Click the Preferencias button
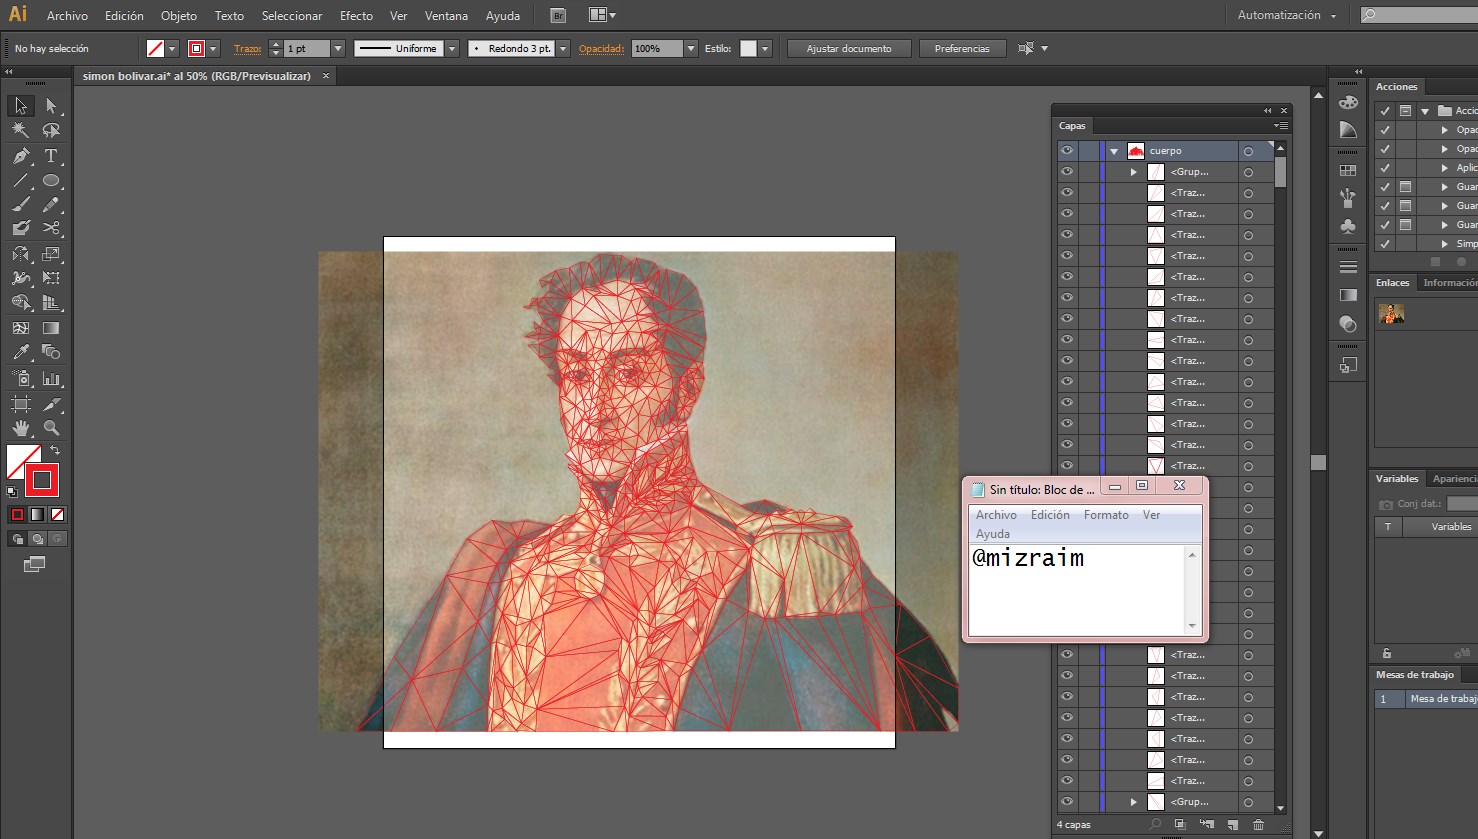Image resolution: width=1478 pixels, height=839 pixels. (x=962, y=48)
